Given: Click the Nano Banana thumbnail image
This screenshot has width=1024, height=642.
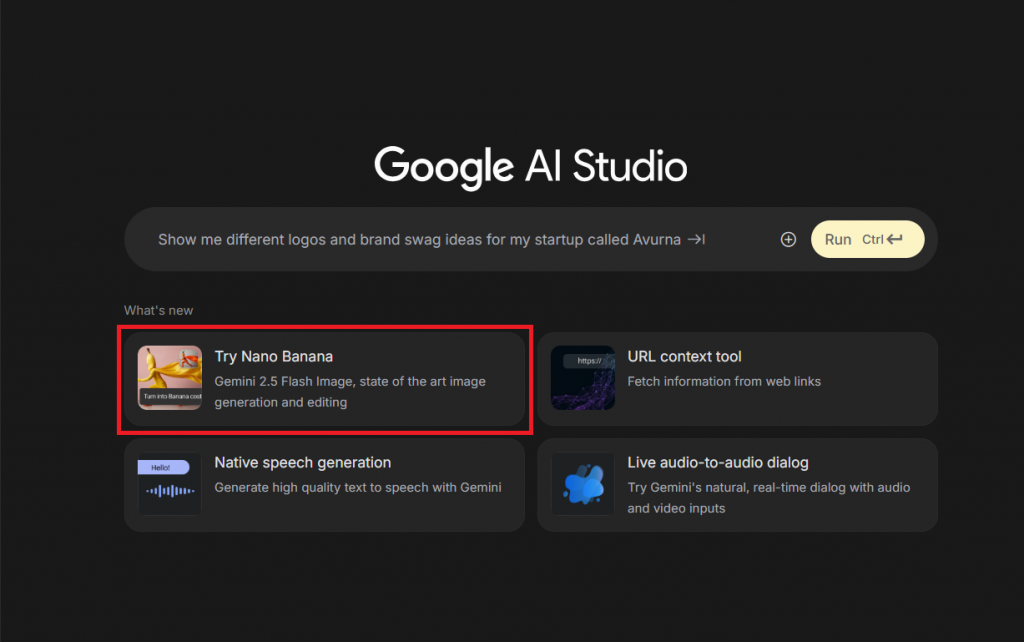Looking at the screenshot, I should (x=170, y=378).
